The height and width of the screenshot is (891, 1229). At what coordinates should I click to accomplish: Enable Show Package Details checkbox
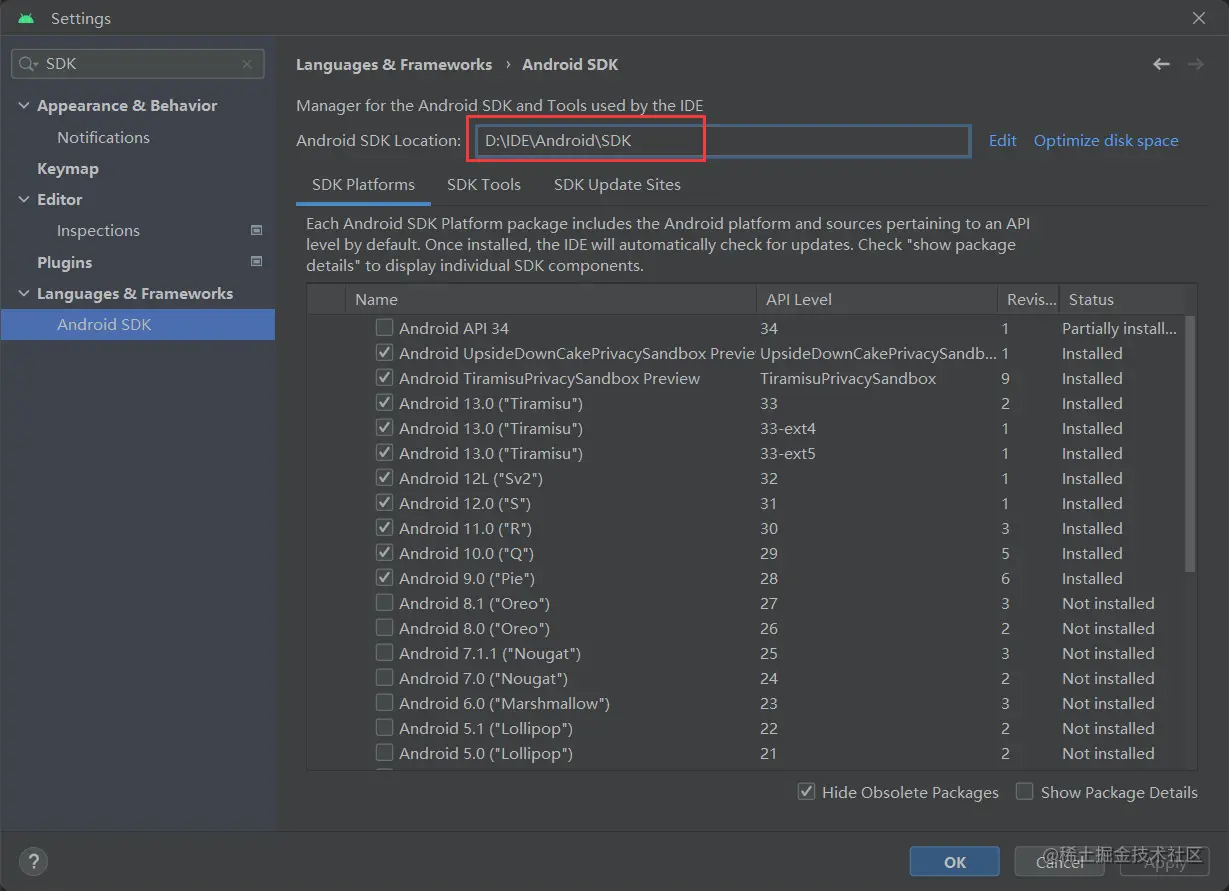point(1024,792)
